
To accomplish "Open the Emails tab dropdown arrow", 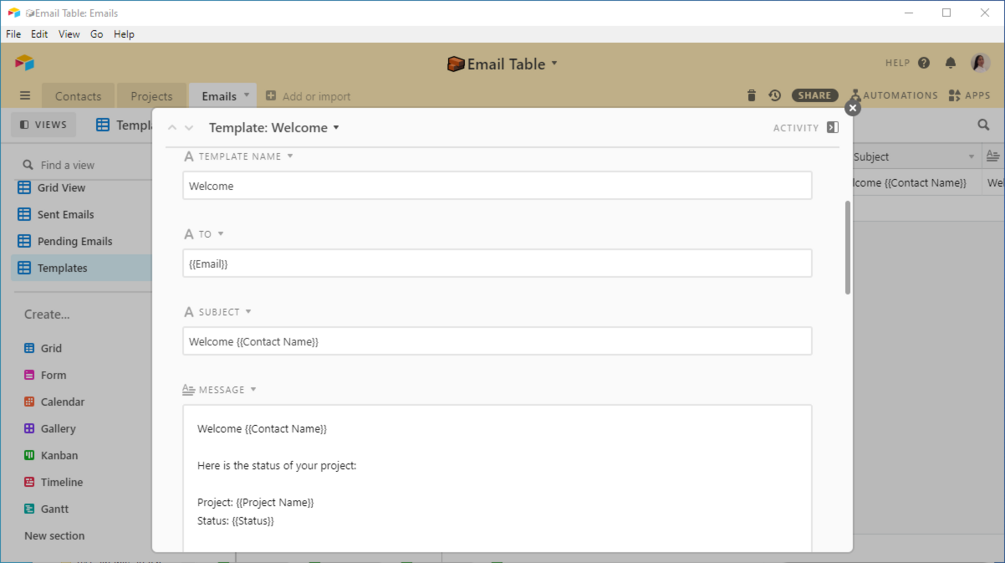I will (x=246, y=95).
